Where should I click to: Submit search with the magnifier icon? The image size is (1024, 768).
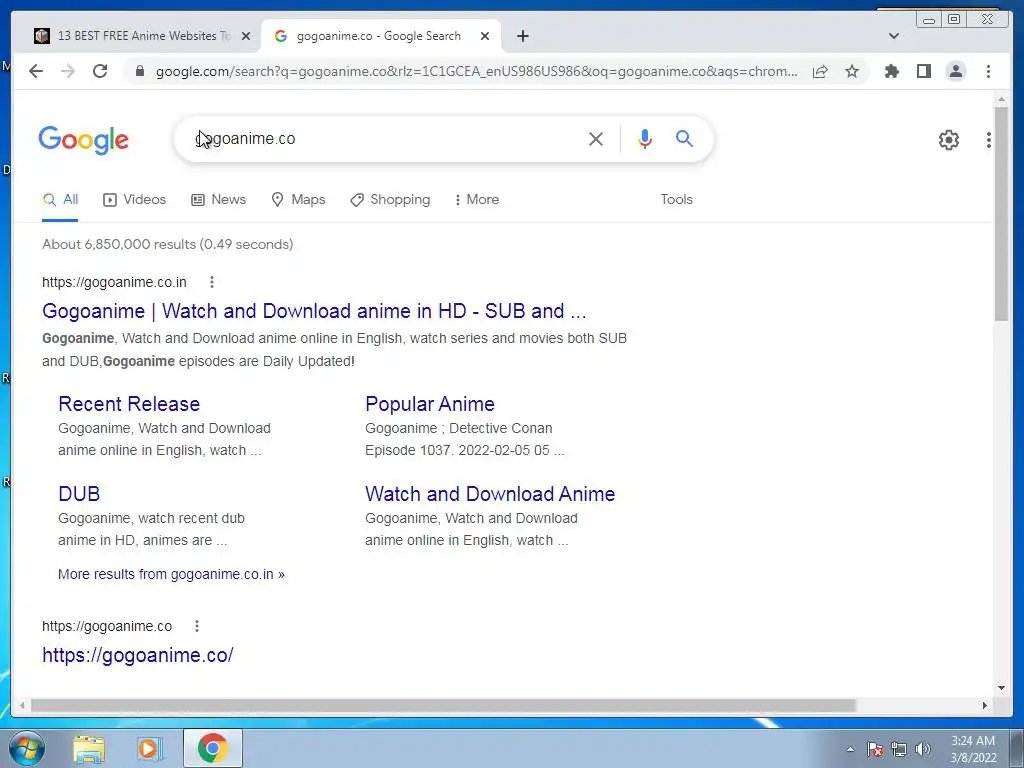(684, 138)
